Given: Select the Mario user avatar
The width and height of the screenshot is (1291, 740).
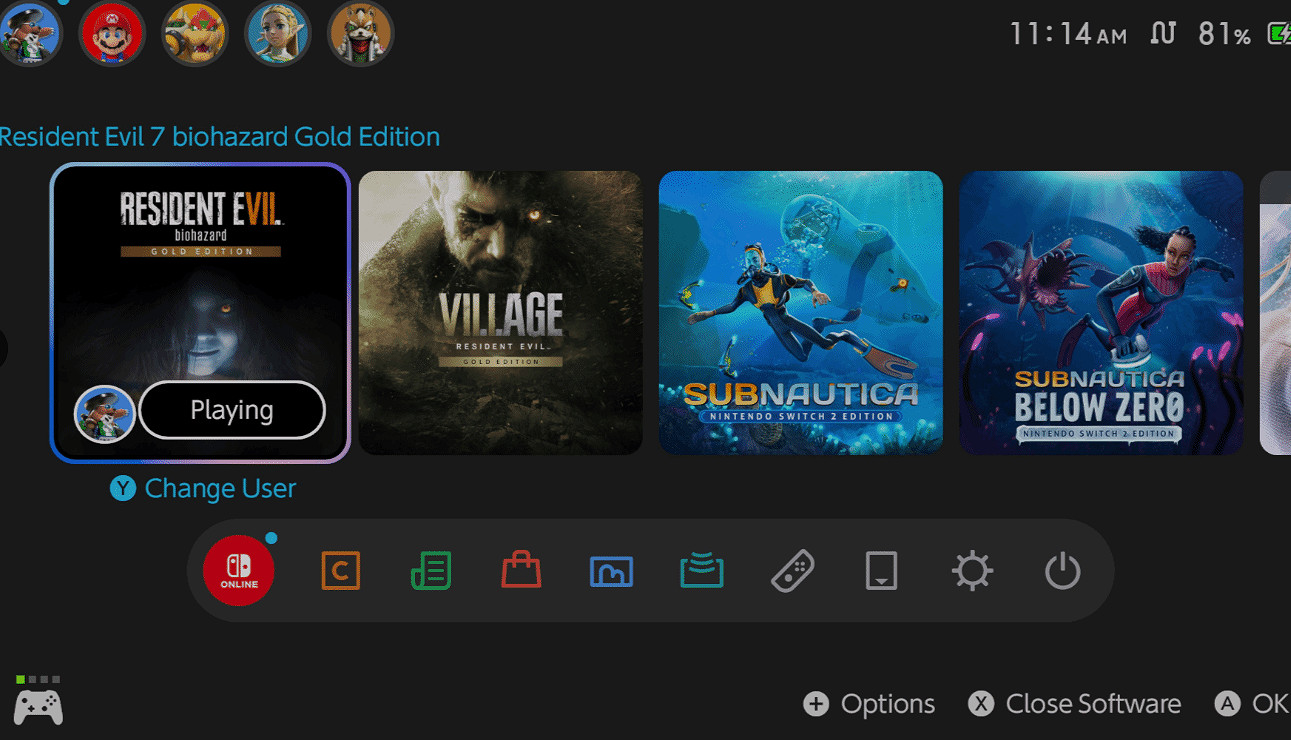Looking at the screenshot, I should coord(112,33).
